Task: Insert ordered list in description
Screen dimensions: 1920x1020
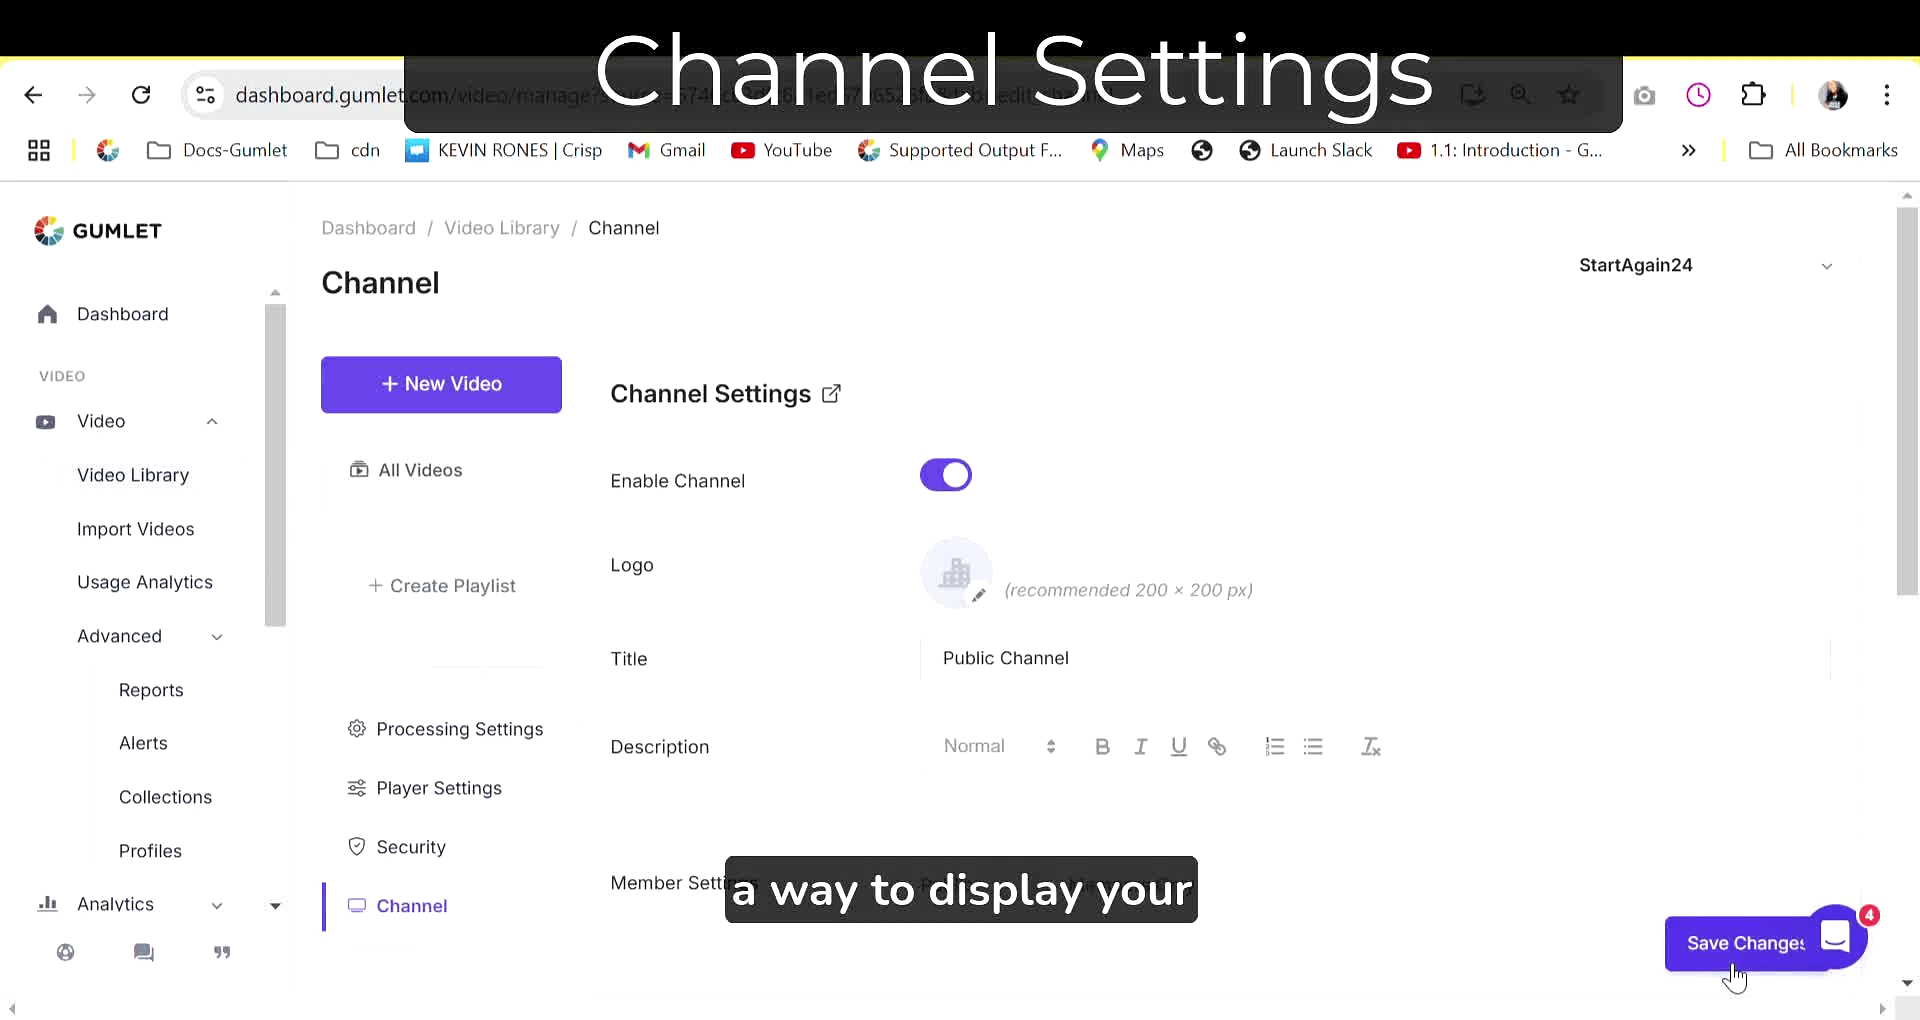Action: (1274, 746)
